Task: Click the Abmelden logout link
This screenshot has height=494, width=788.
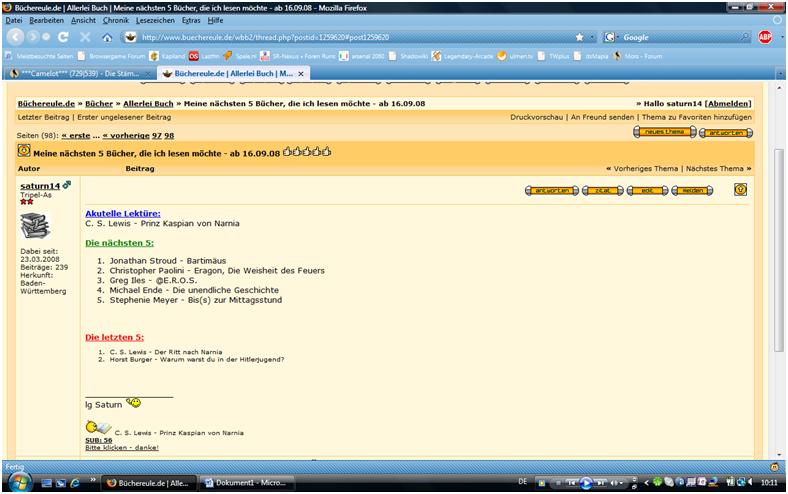Action: pyautogui.click(x=727, y=103)
